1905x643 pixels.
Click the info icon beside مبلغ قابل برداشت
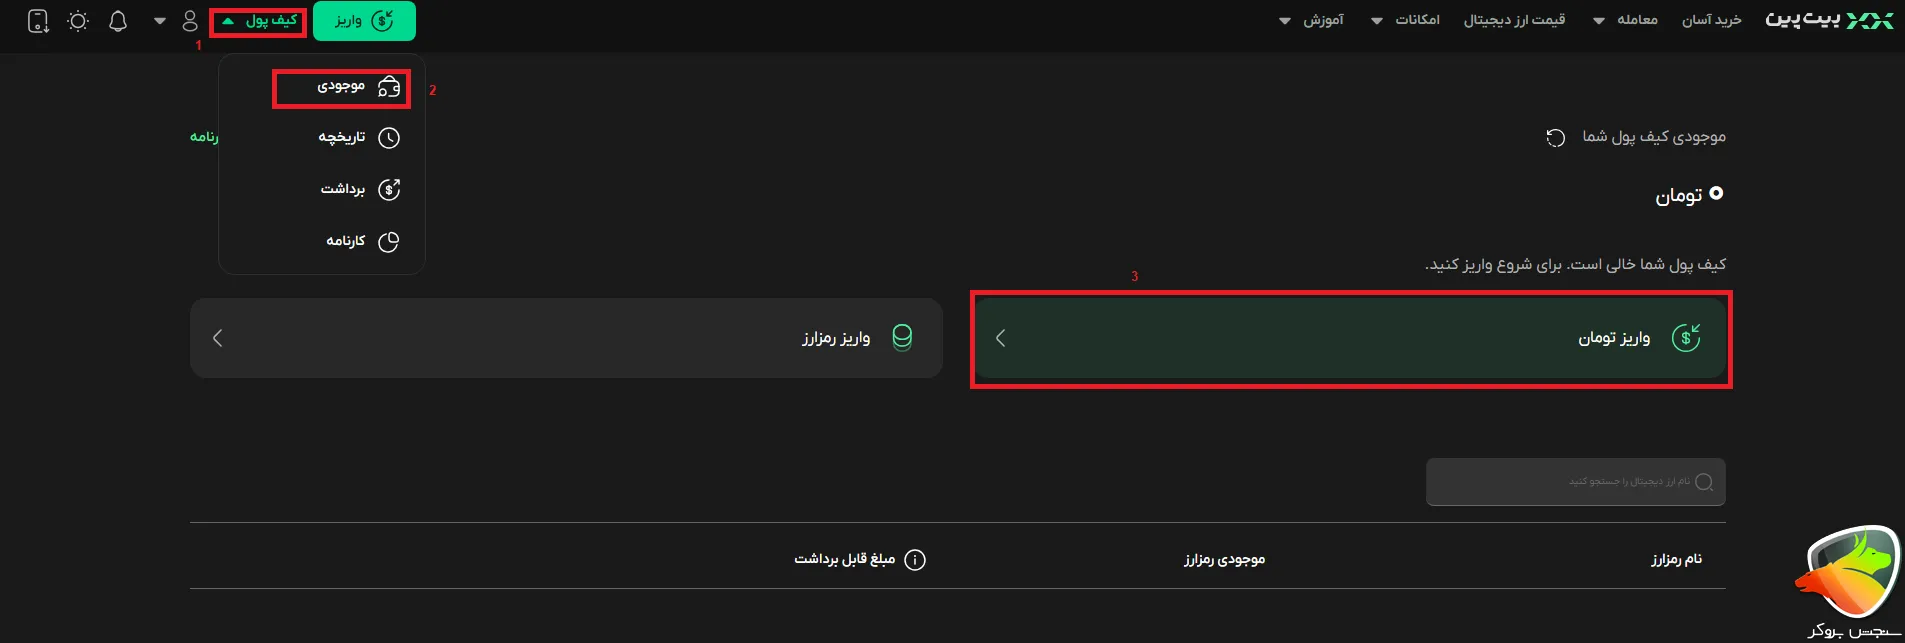[914, 560]
